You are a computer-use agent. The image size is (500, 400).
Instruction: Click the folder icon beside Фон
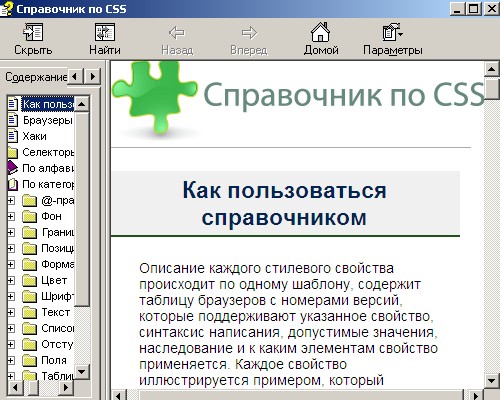29,216
